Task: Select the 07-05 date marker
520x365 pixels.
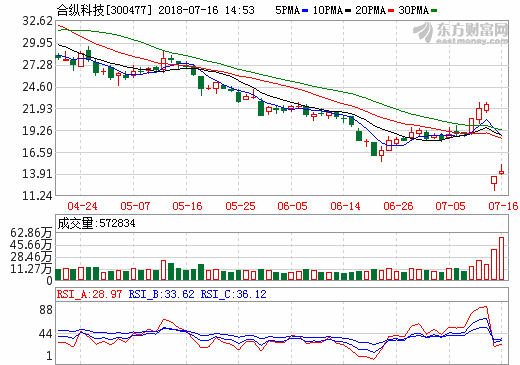Action: (x=450, y=206)
